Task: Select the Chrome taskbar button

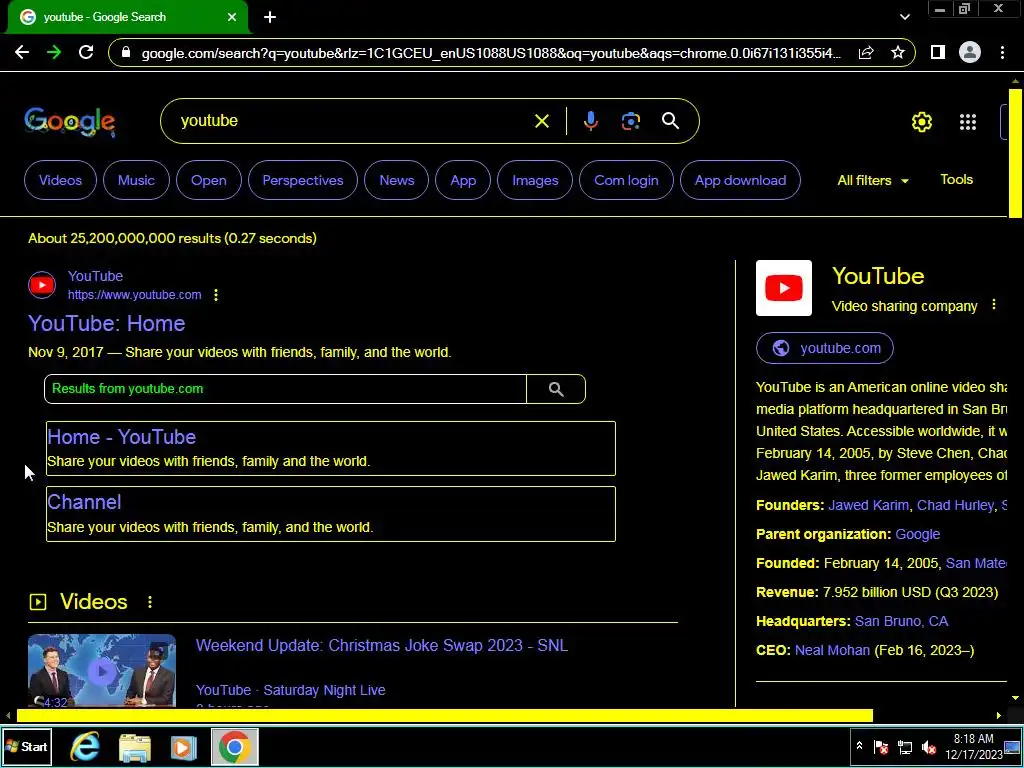Action: 234,746
